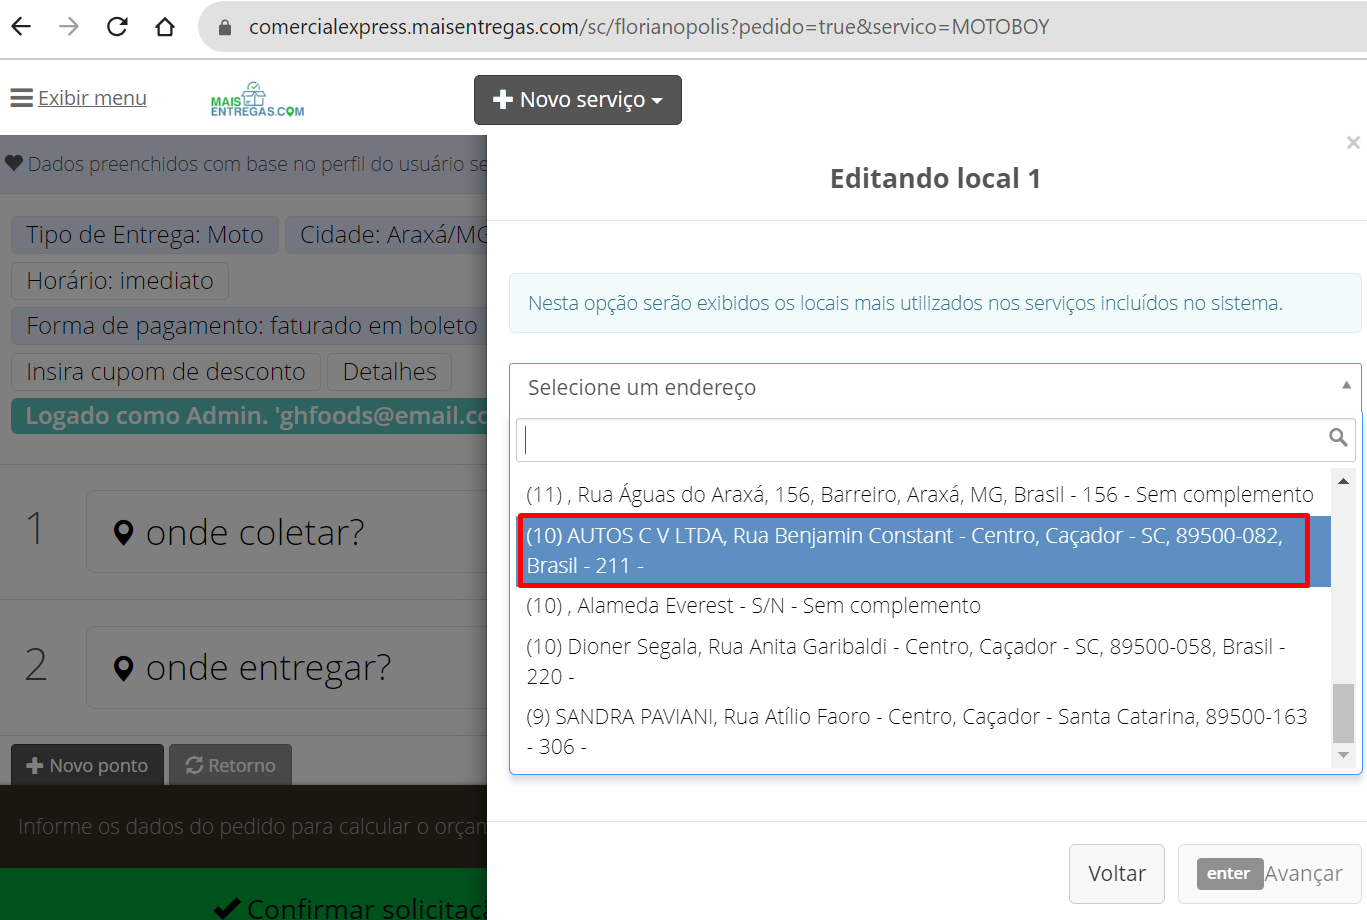Click the Voltar button

[x=1117, y=874]
